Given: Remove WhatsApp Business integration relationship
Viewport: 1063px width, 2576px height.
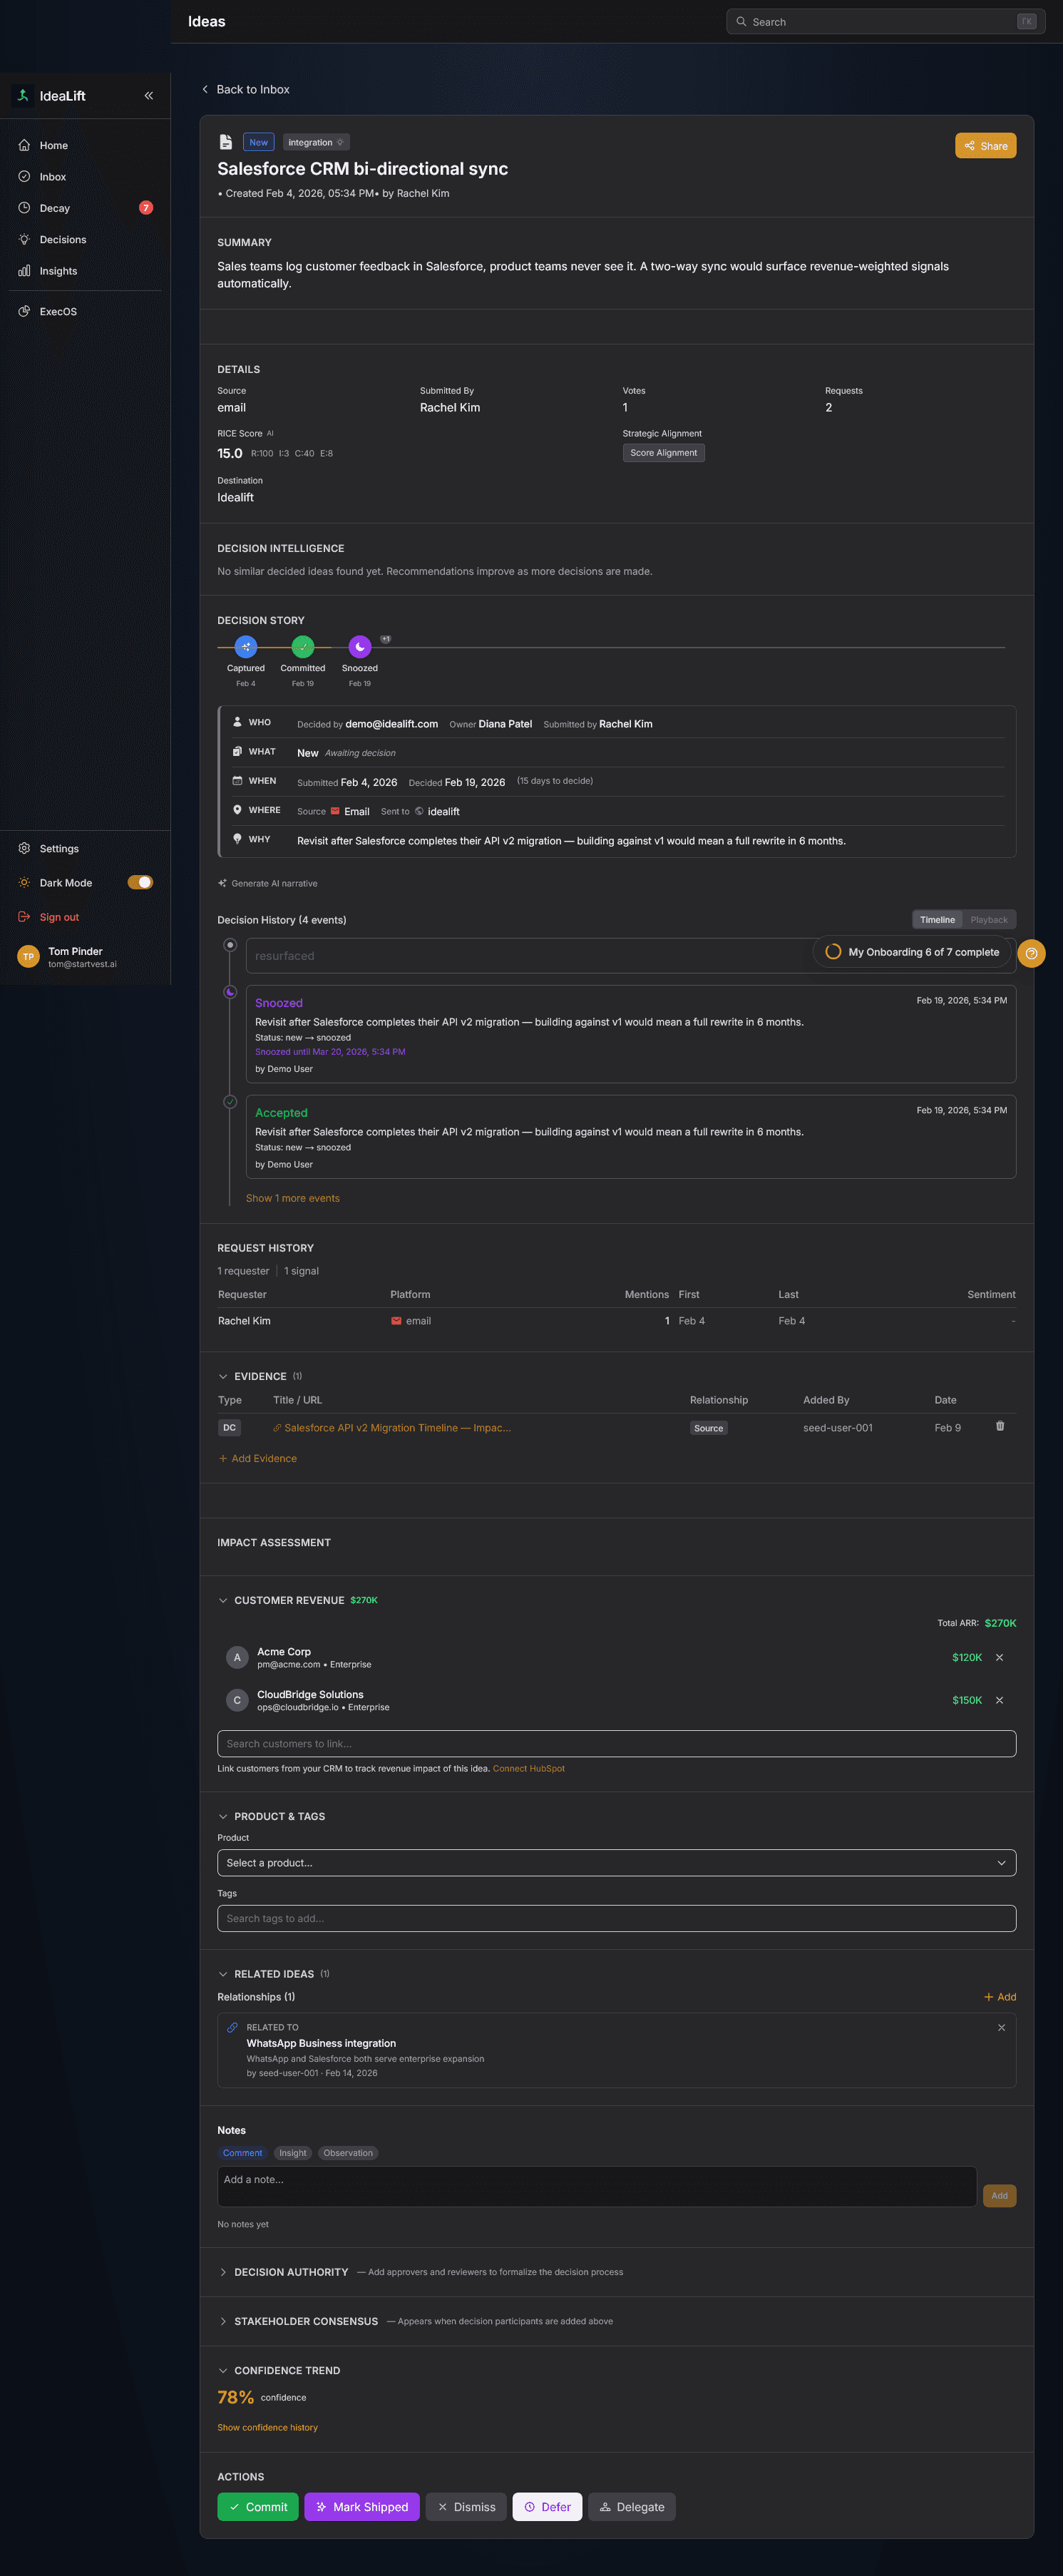Looking at the screenshot, I should click(x=1001, y=2028).
